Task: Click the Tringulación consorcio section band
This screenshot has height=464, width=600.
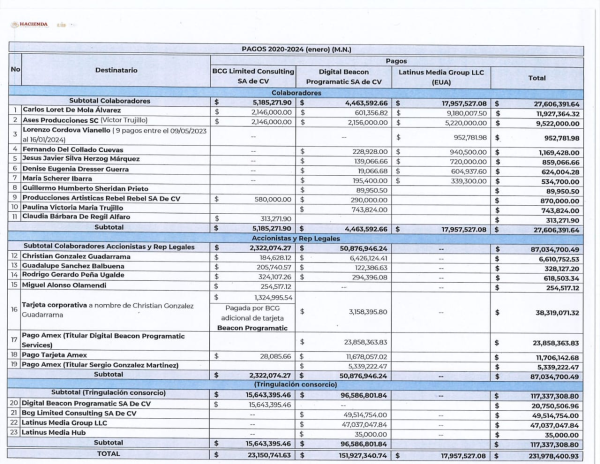Action: tap(295, 384)
